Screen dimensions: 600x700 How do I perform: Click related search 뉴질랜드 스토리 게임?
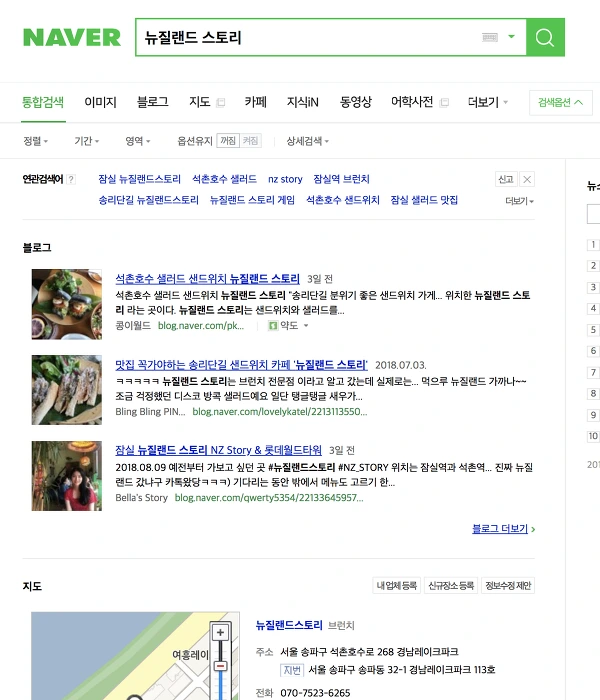click(252, 200)
